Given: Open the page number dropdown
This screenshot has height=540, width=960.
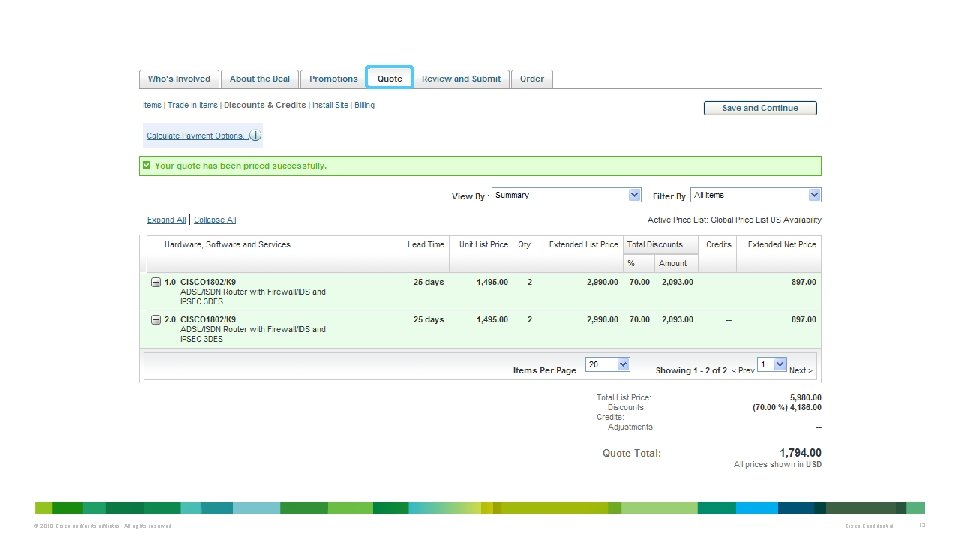Looking at the screenshot, I should click(x=771, y=364).
